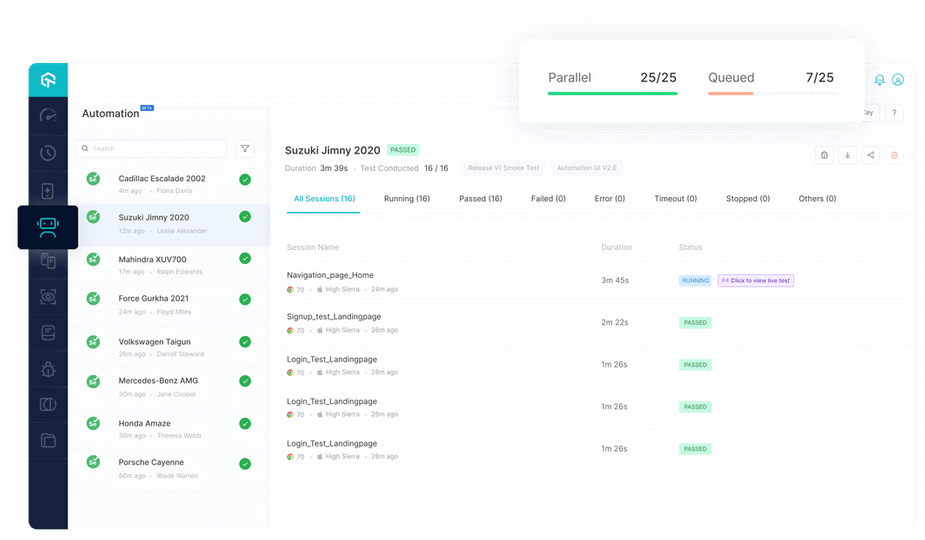Open the compare split-view icon in sidebar
Image resolution: width=925 pixels, height=540 pixels.
click(x=48, y=405)
